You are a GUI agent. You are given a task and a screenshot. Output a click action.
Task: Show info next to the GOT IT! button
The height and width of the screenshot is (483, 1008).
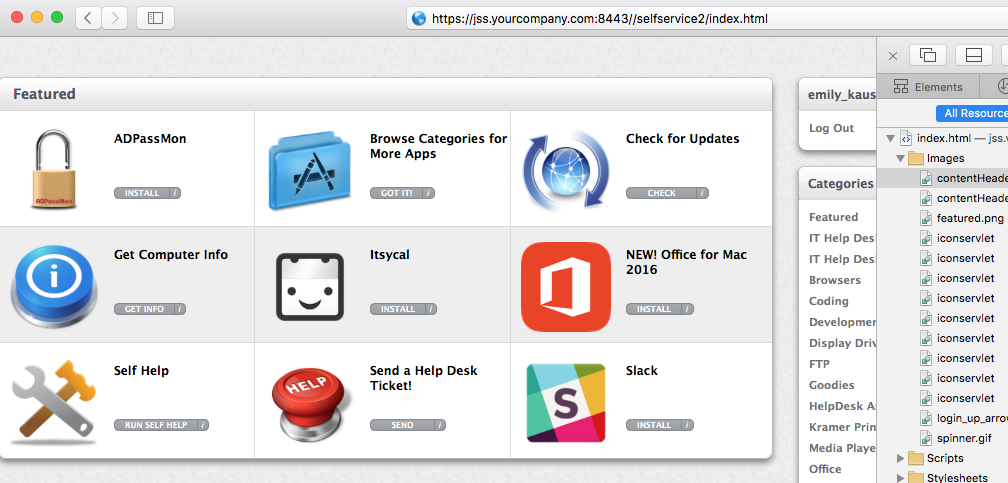pyautogui.click(x=429, y=193)
